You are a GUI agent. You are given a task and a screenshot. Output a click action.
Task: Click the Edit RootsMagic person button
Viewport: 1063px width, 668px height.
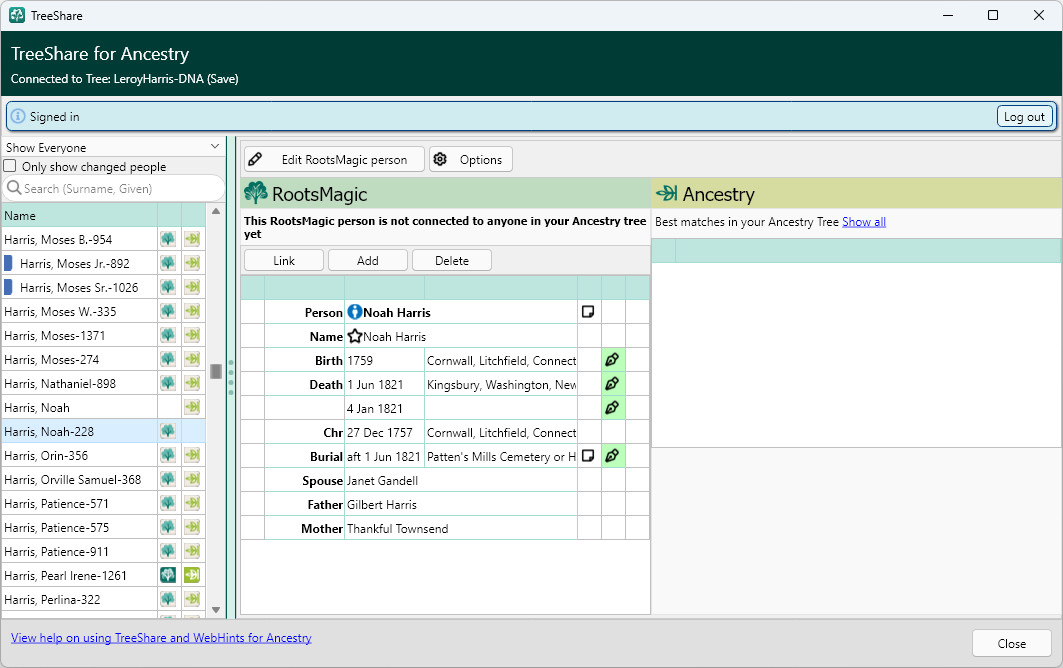tap(334, 159)
